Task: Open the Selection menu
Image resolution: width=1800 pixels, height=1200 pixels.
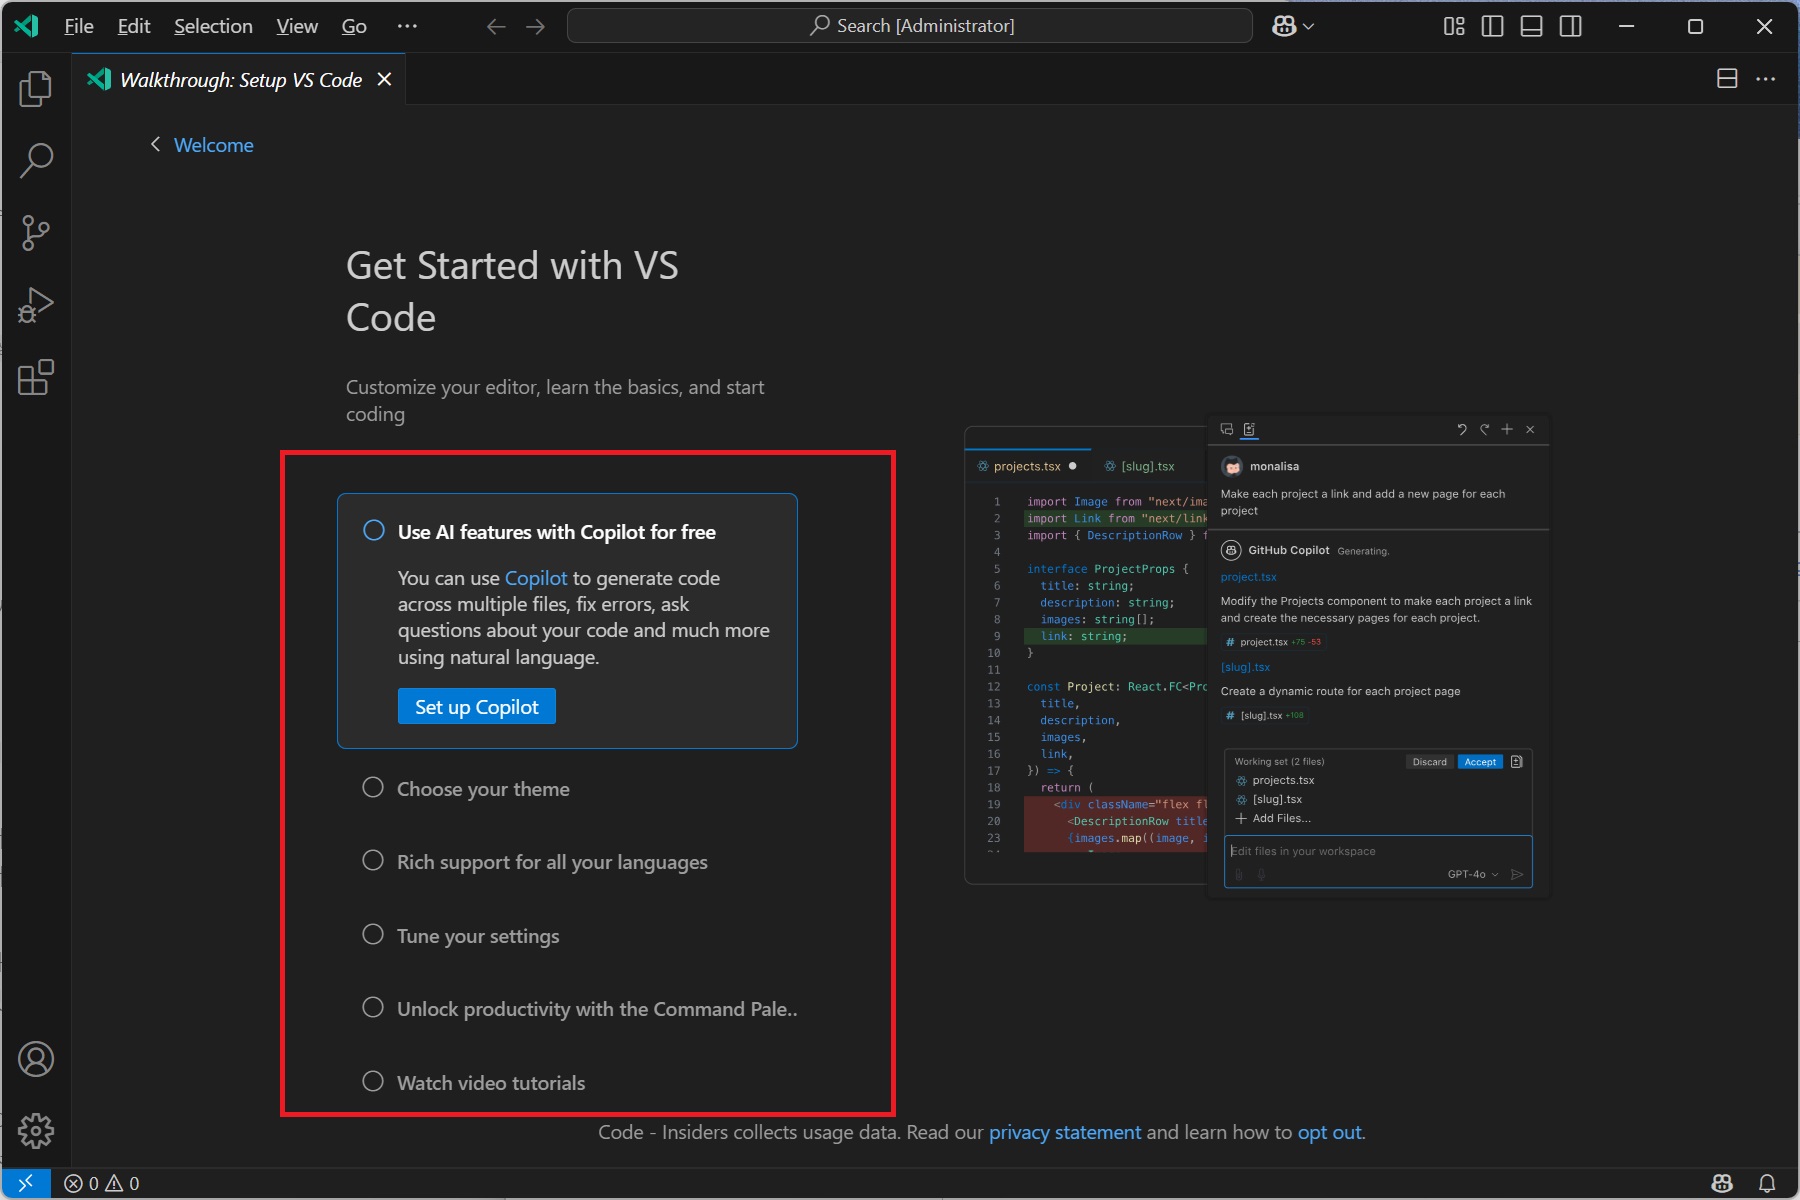Action: 213,26
